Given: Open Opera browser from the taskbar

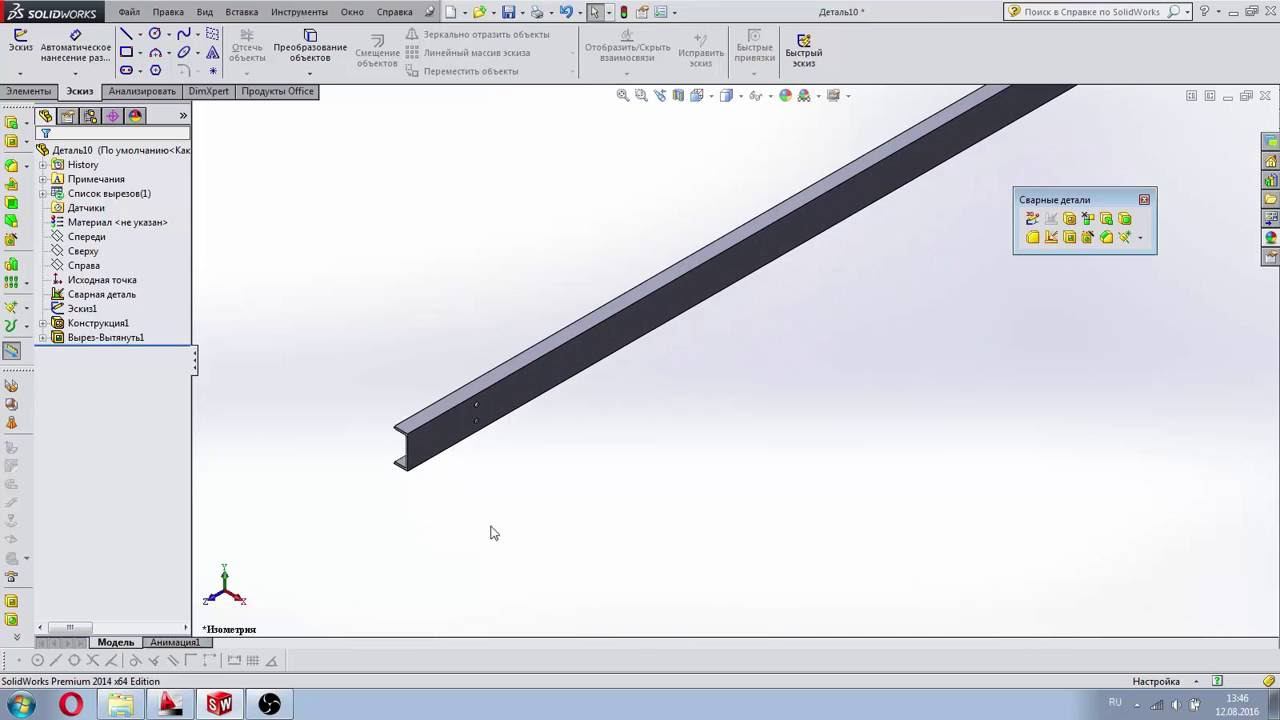Looking at the screenshot, I should tap(71, 705).
